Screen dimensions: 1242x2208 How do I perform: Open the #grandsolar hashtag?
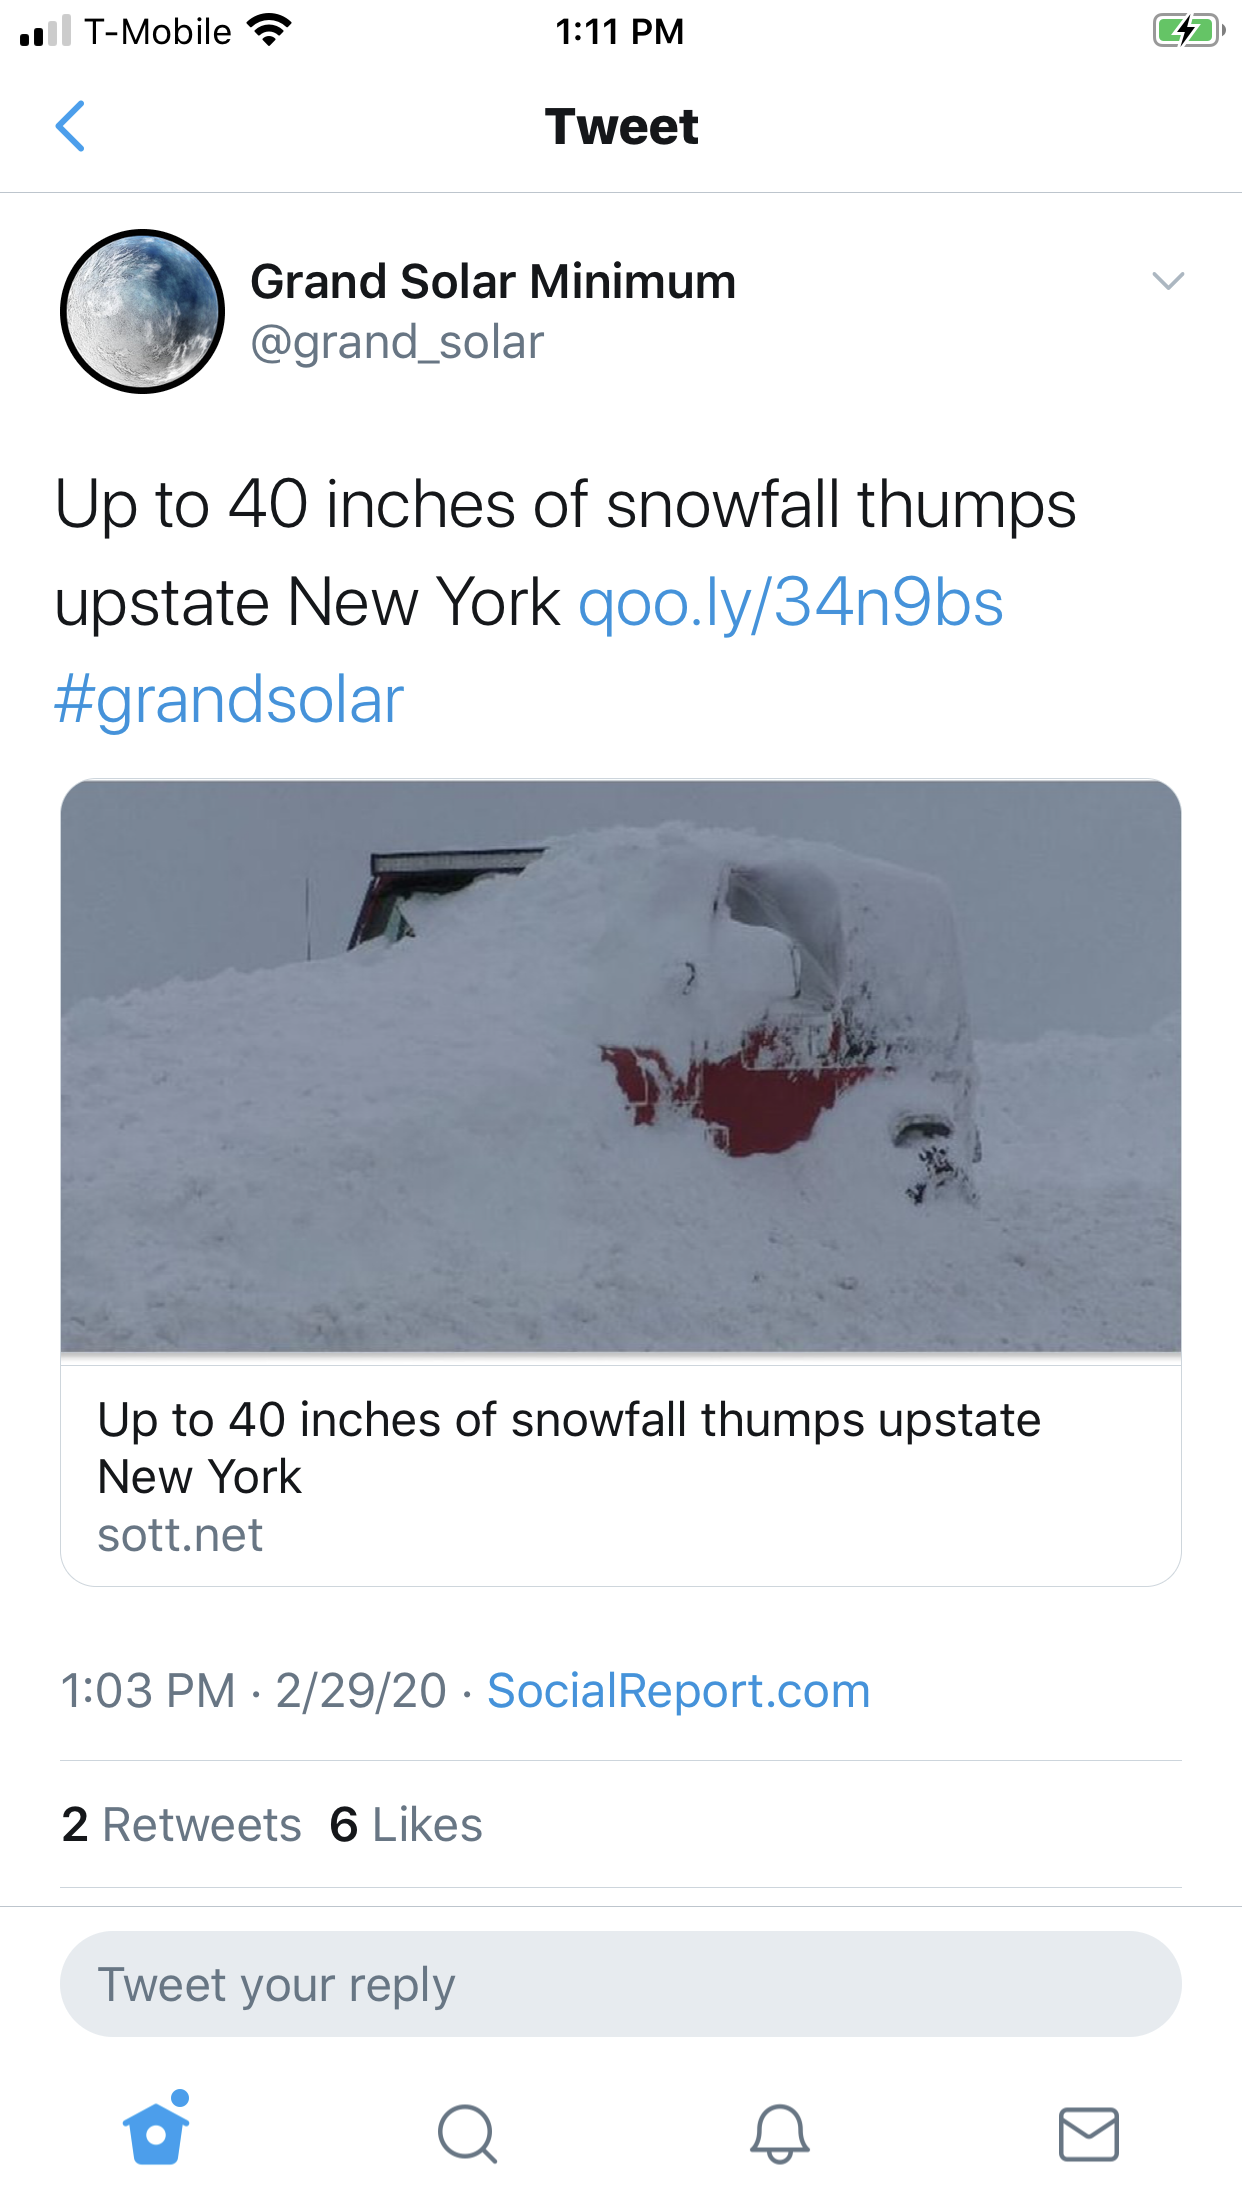pyautogui.click(x=229, y=700)
